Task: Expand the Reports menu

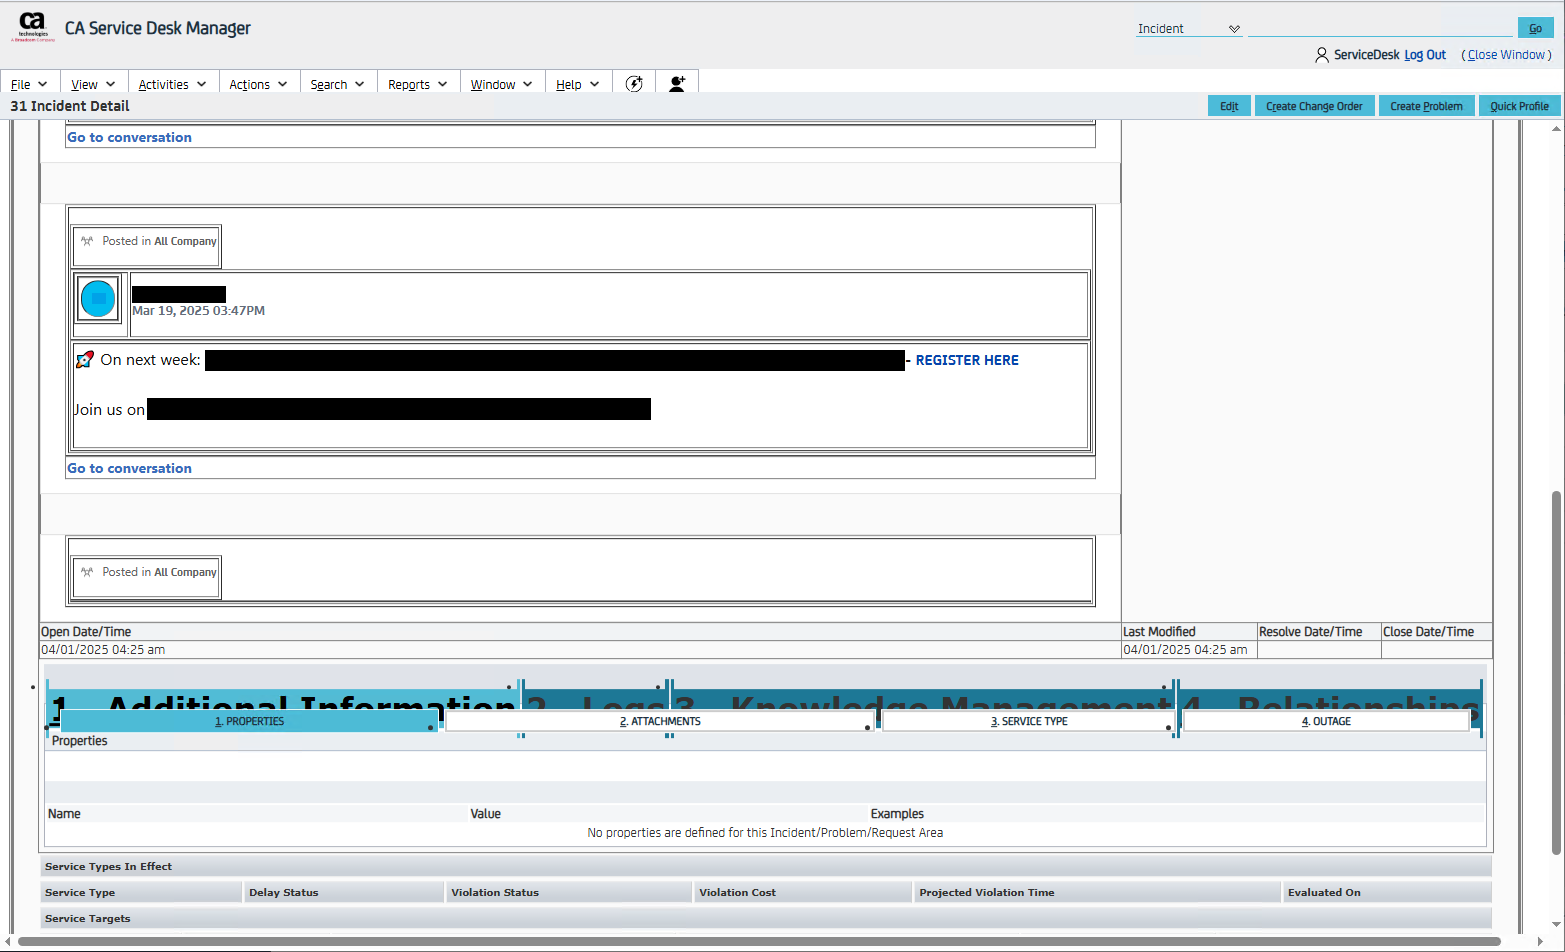Action: (x=417, y=85)
